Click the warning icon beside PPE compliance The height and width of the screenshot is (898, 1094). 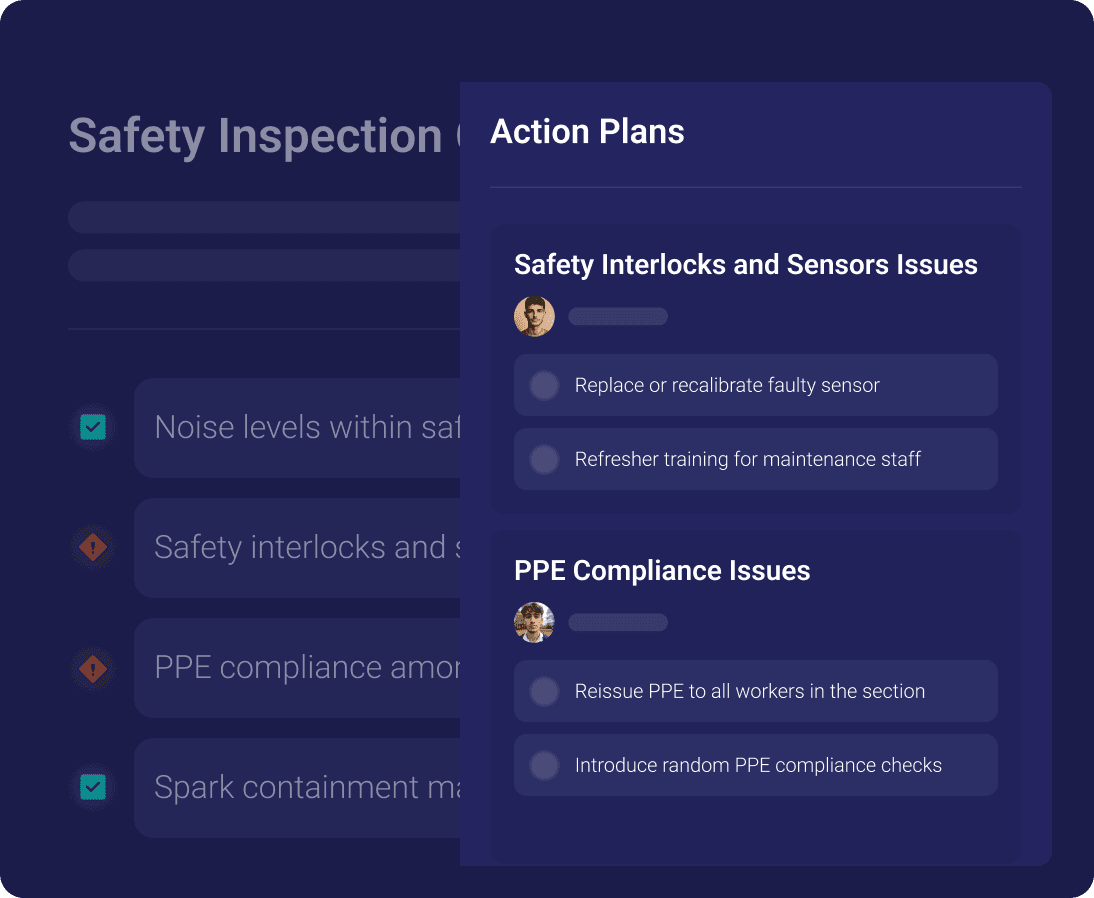[x=93, y=668]
